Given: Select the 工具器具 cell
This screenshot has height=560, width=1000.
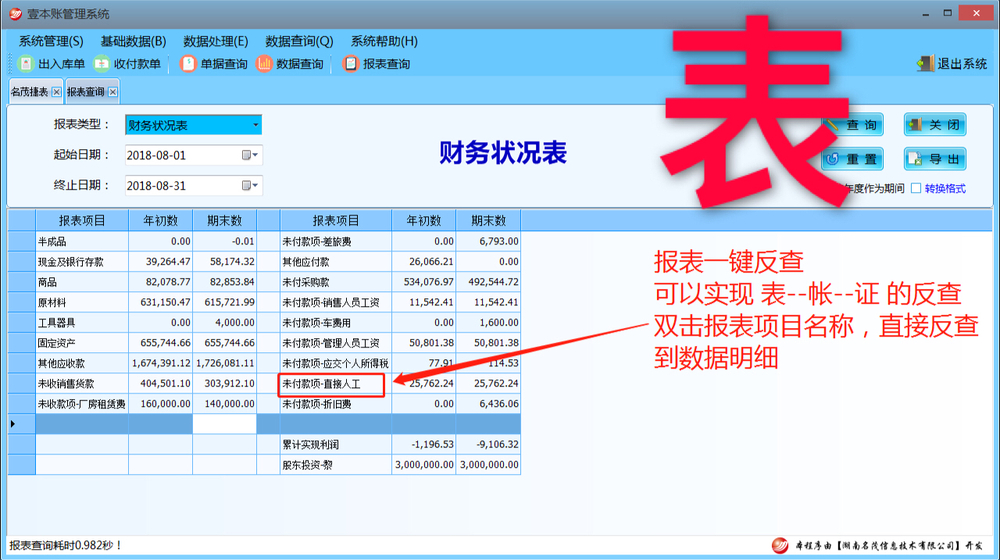Looking at the screenshot, I should point(82,323).
